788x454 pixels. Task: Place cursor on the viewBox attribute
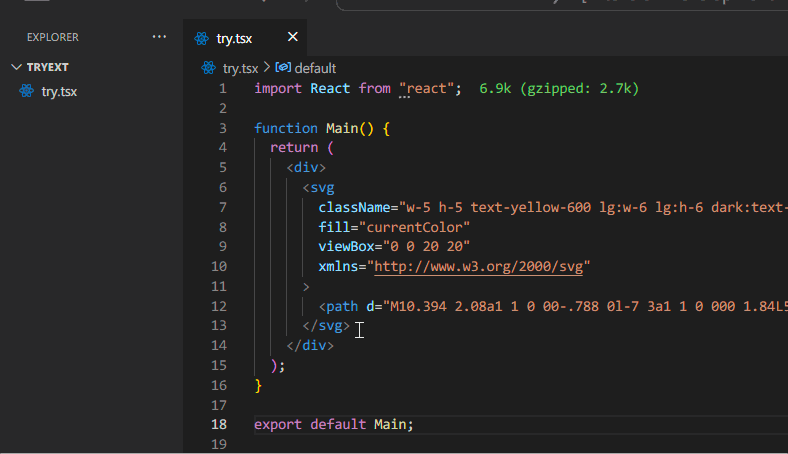(x=345, y=246)
